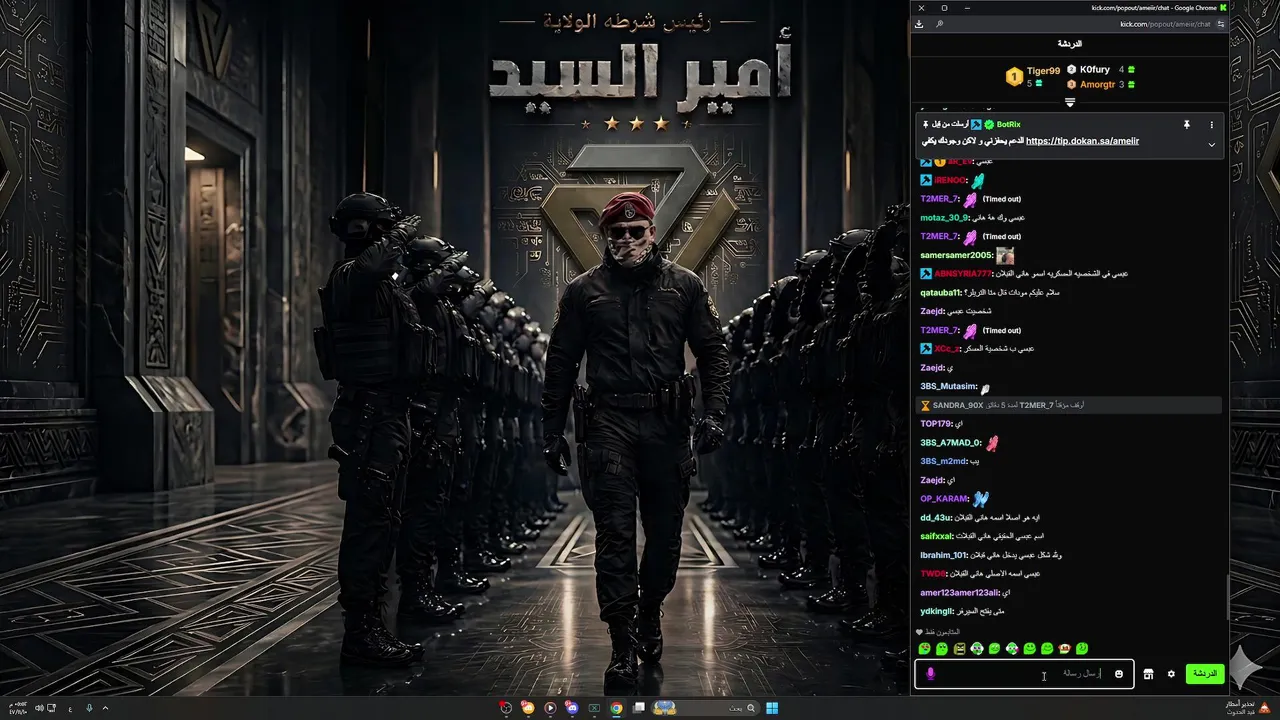Viewport: 1280px width, 720px height.
Task: Select saifxxal username in chat
Action: coord(936,536)
